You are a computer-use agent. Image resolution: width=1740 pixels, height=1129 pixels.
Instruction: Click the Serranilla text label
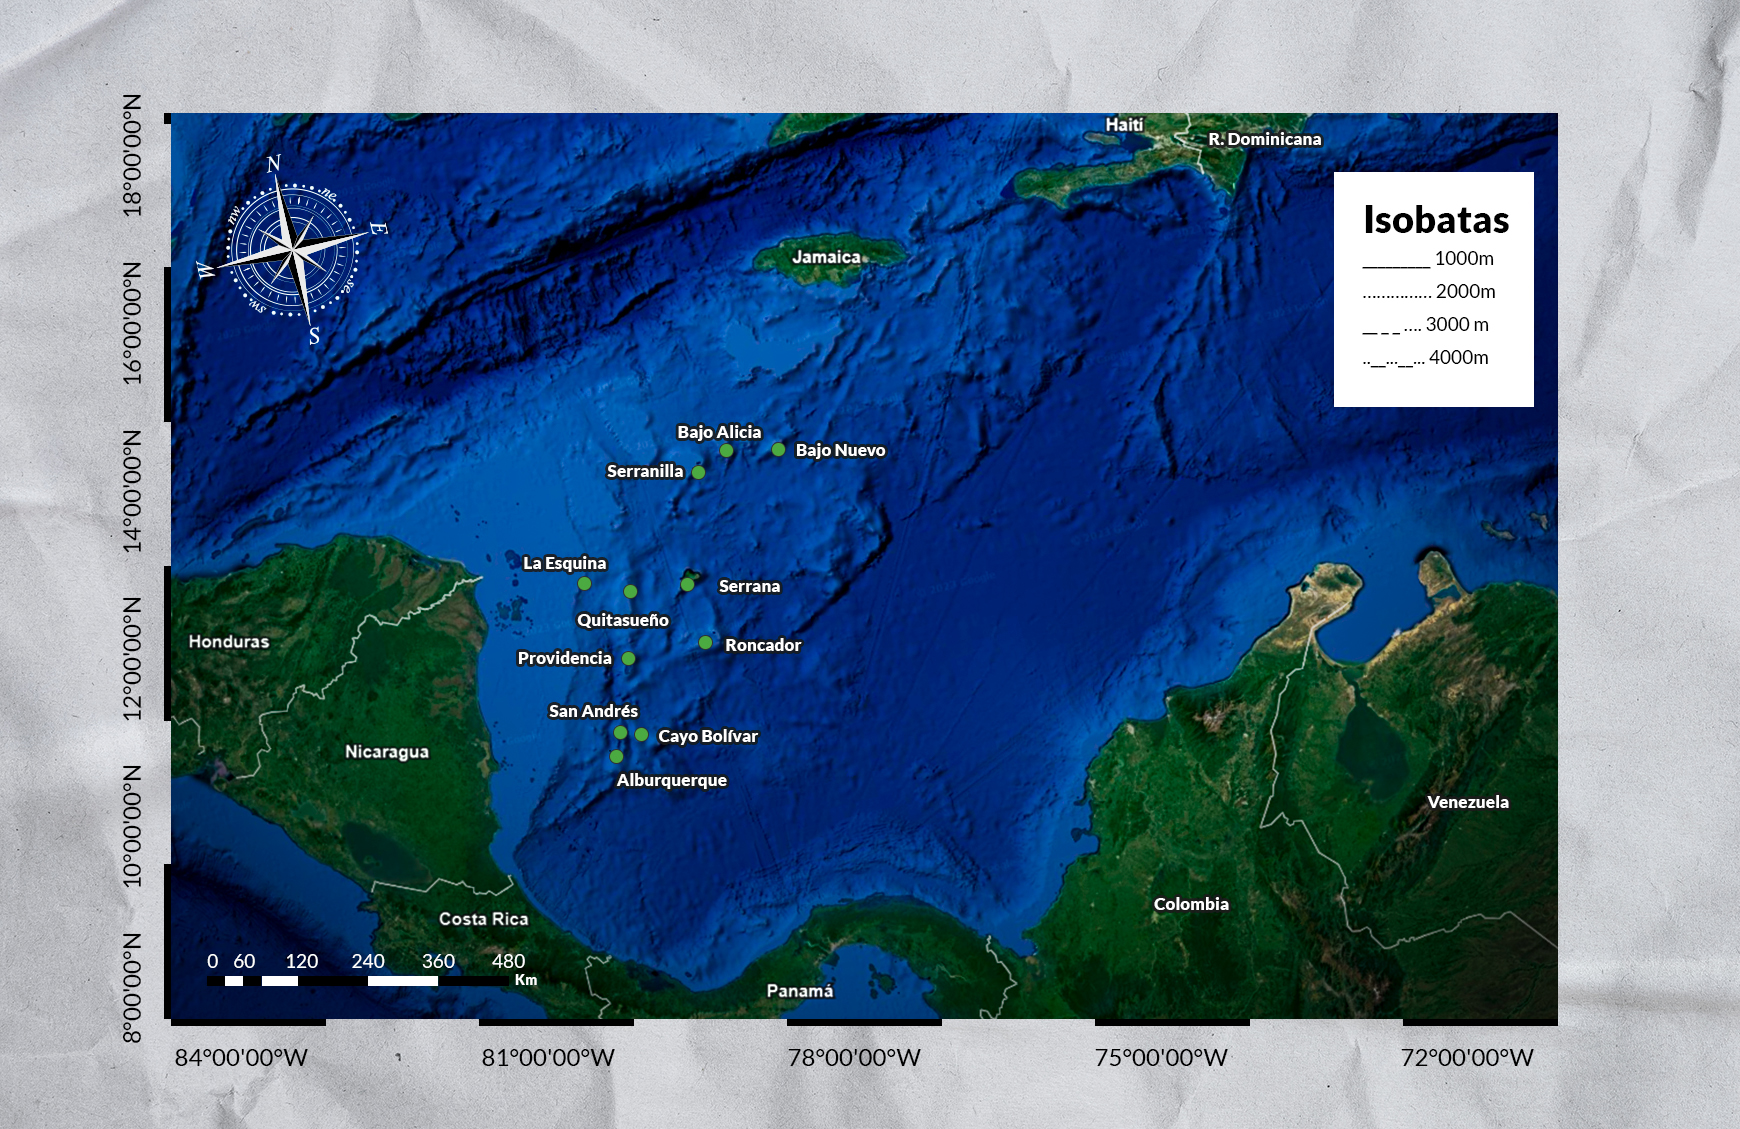click(x=645, y=471)
